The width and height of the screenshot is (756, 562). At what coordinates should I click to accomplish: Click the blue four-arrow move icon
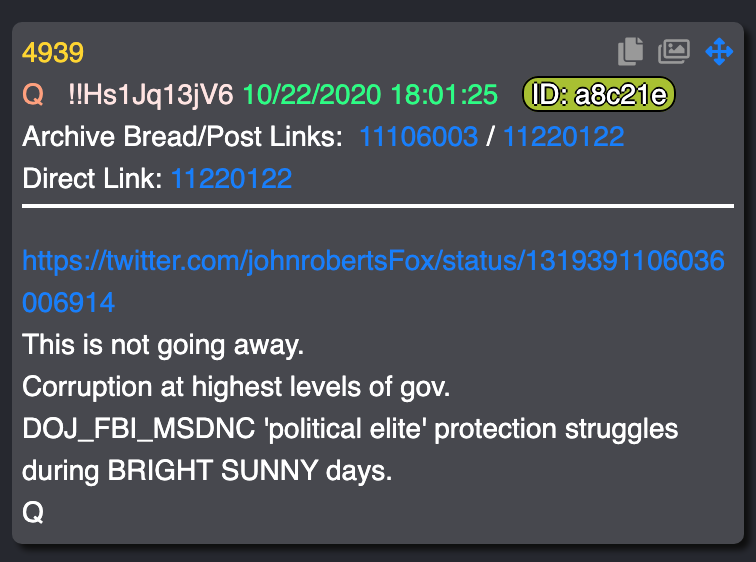[719, 51]
